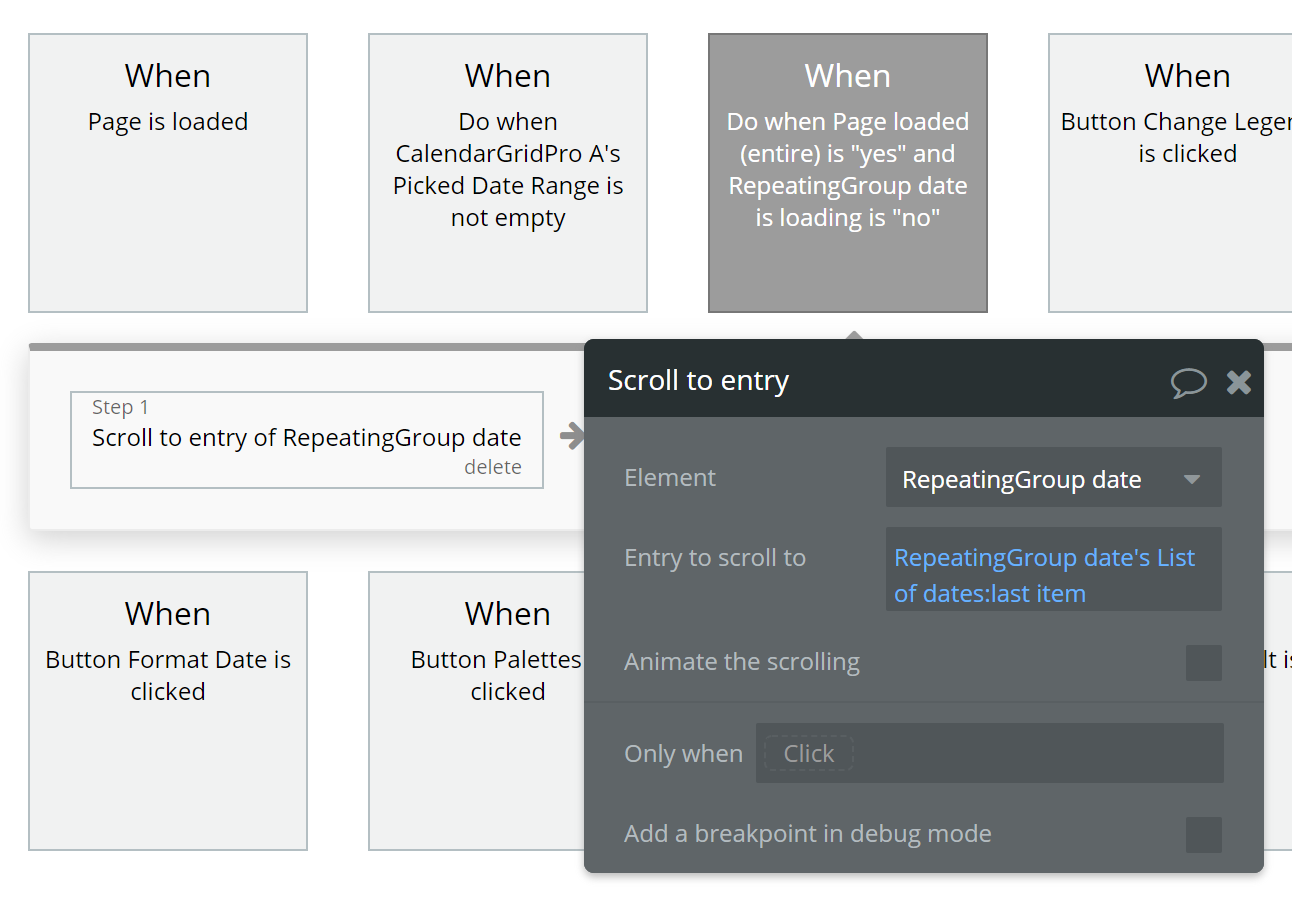
Task: Click the arrow icon after Step 1
Action: (x=572, y=436)
